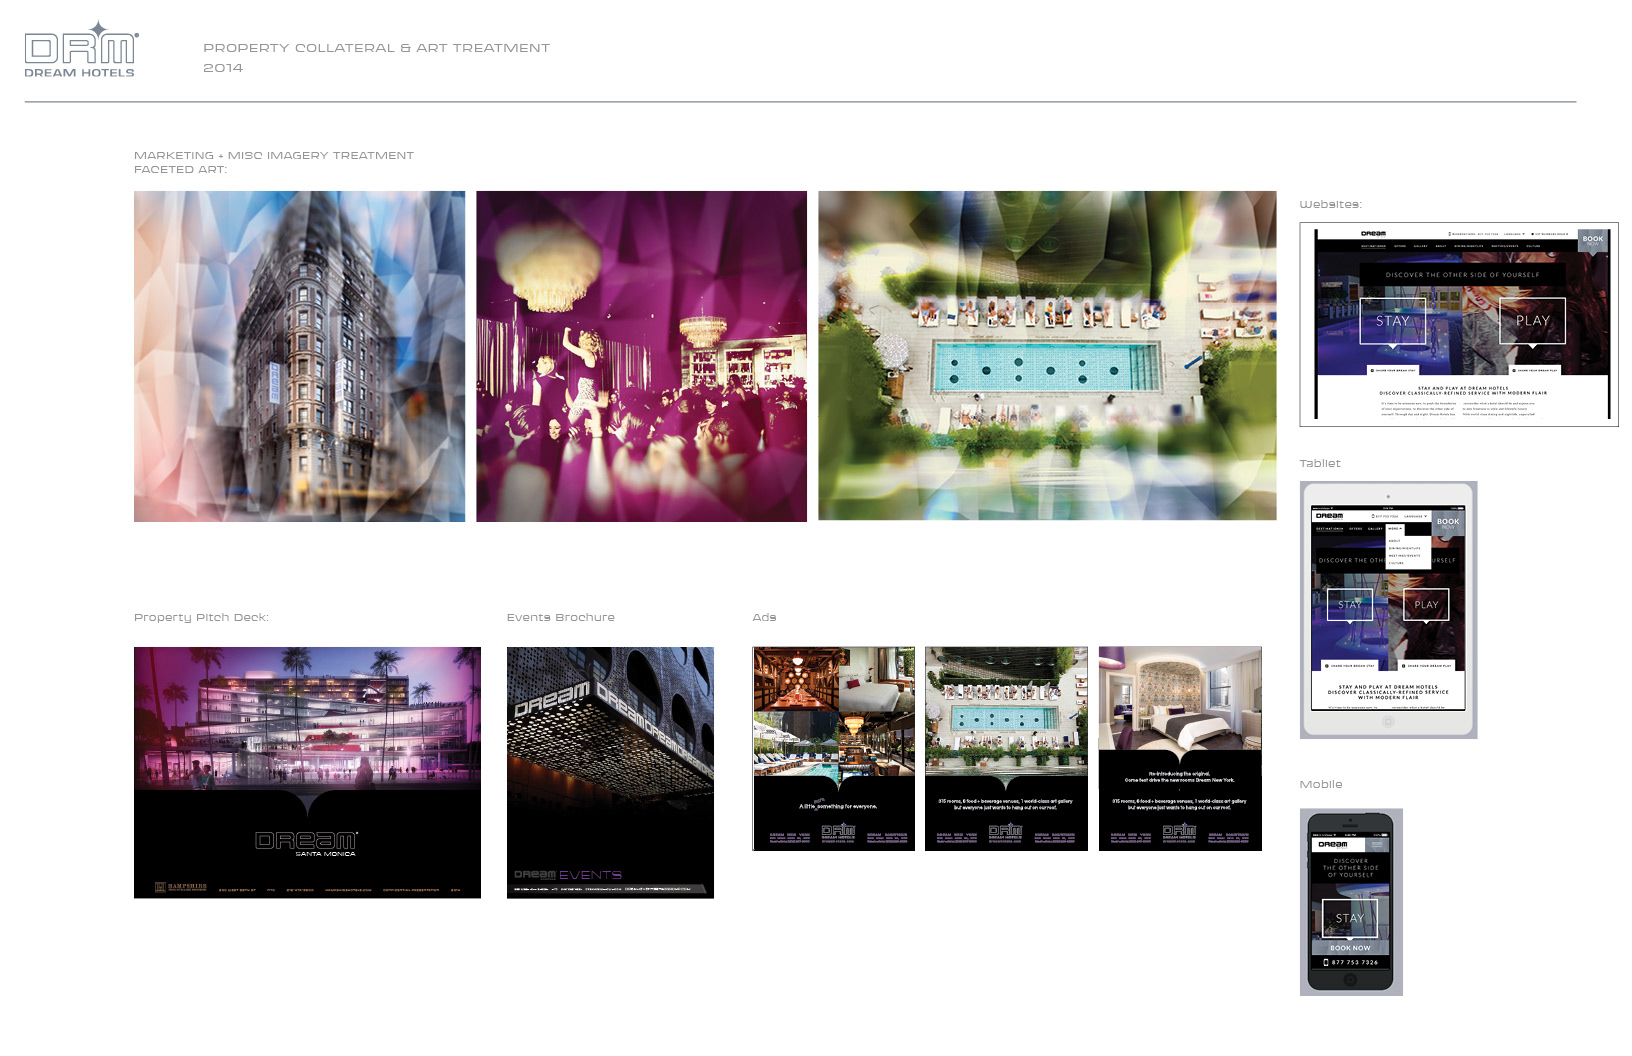The width and height of the screenshot is (1632, 1056).
Task: Open the faceted building art image
Action: (299, 356)
